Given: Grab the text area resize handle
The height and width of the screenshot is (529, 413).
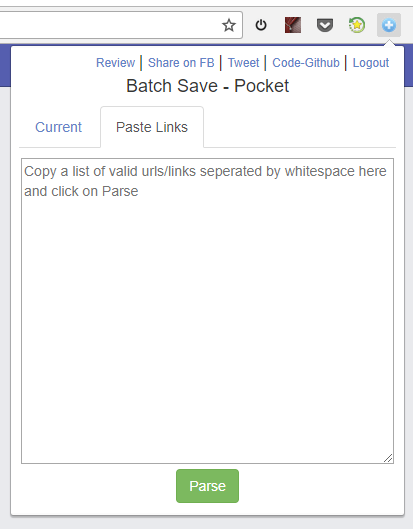Looking at the screenshot, I should tap(388, 458).
